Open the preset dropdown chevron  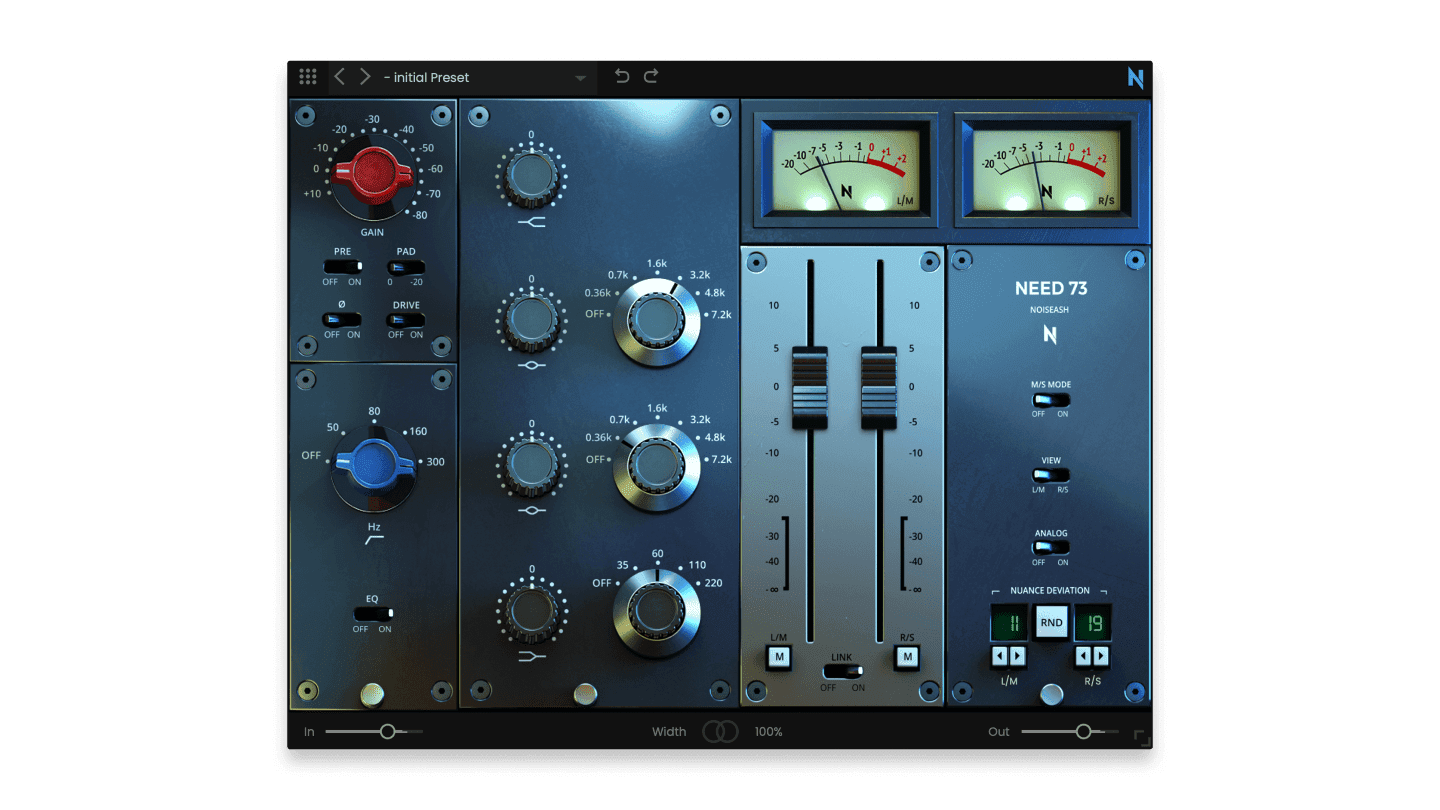click(580, 77)
